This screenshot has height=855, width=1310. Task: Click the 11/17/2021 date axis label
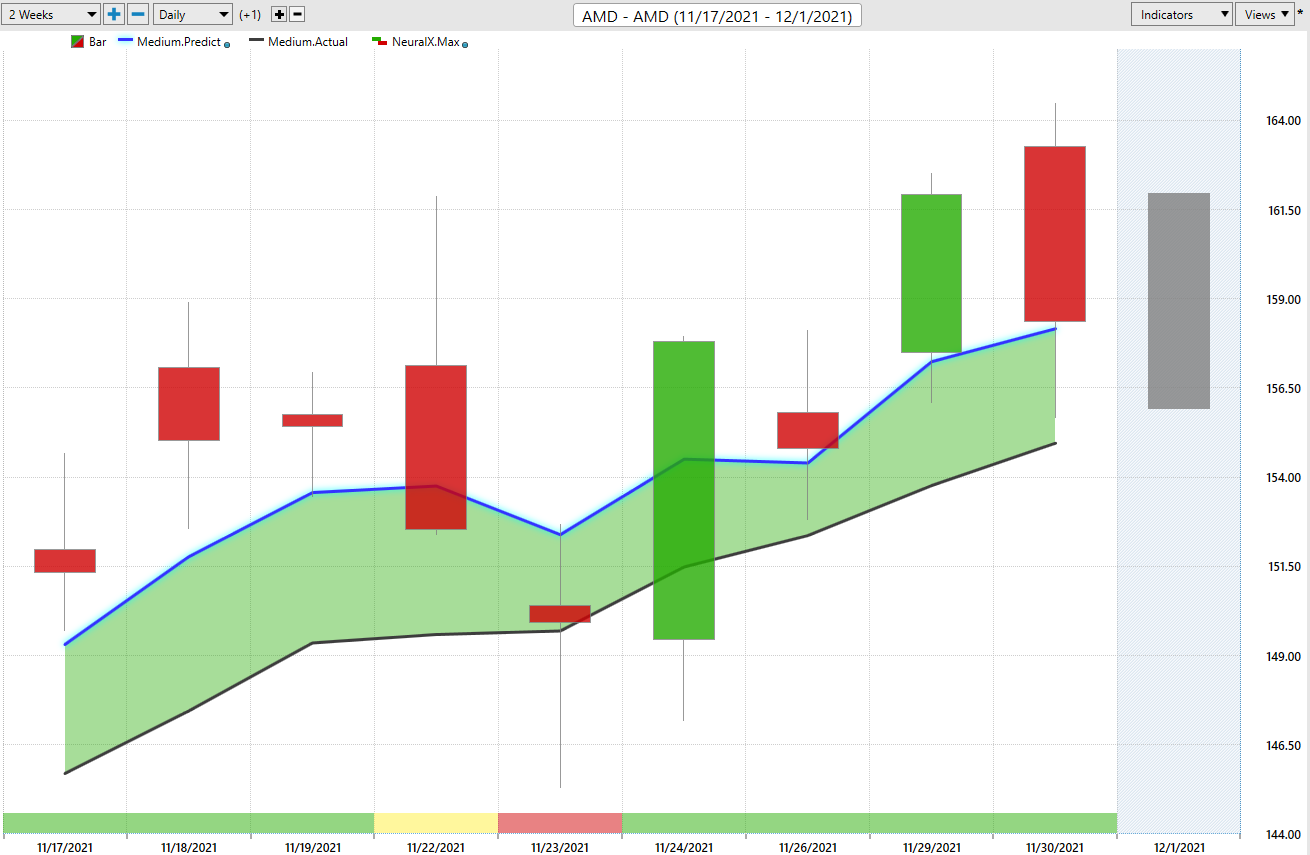click(65, 847)
